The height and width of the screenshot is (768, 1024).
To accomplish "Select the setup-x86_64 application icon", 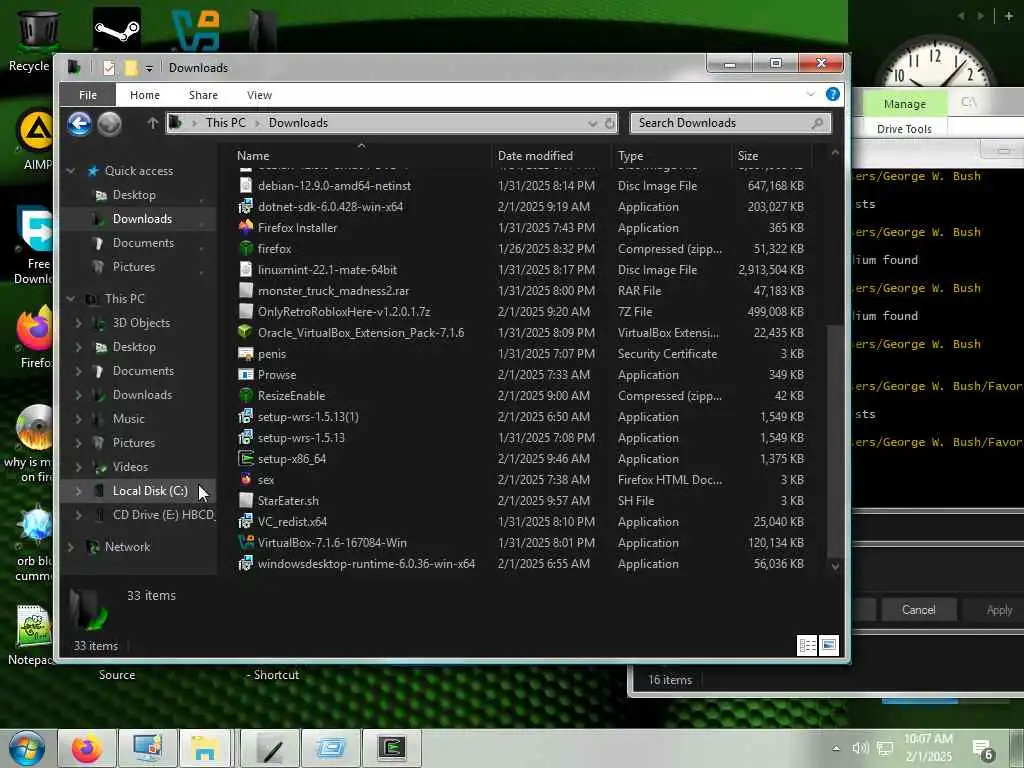I will point(246,458).
